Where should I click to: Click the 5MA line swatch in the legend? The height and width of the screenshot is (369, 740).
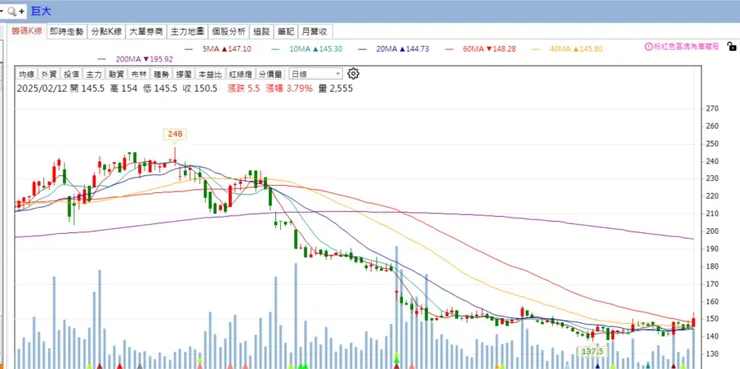pos(189,49)
